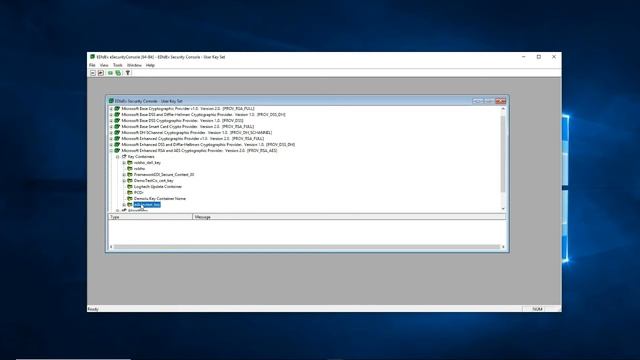This screenshot has width=640, height=360.
Task: Click container icon beside FrameworkEDI_Secure_Context_00
Action: (x=130, y=174)
